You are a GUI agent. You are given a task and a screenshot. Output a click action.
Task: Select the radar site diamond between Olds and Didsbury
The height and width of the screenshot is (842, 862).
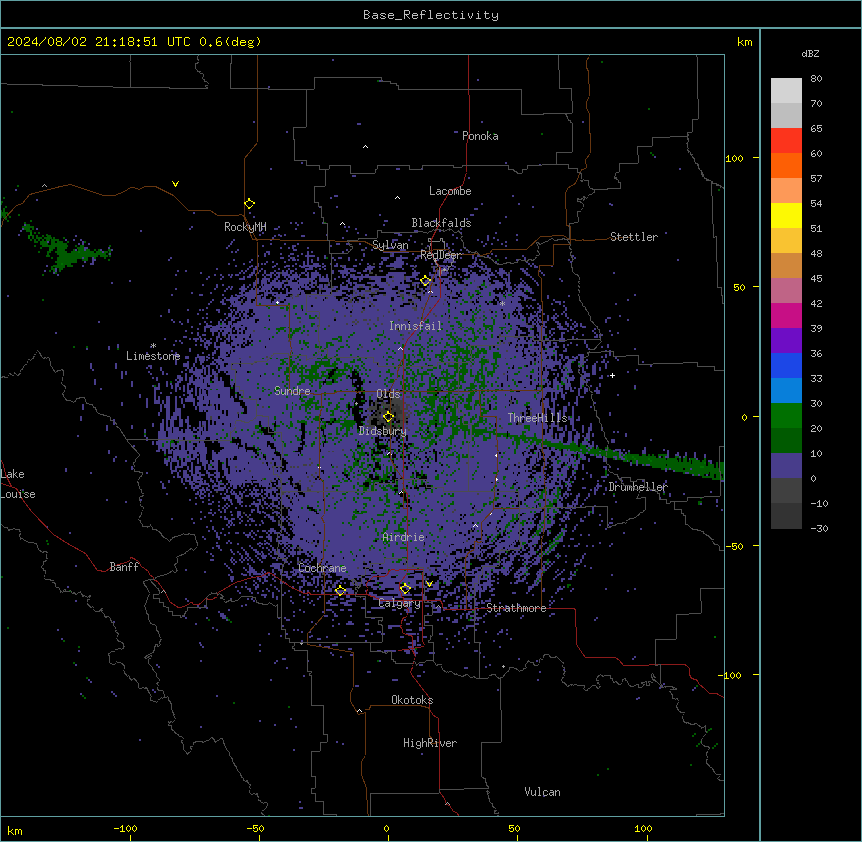click(x=388, y=417)
